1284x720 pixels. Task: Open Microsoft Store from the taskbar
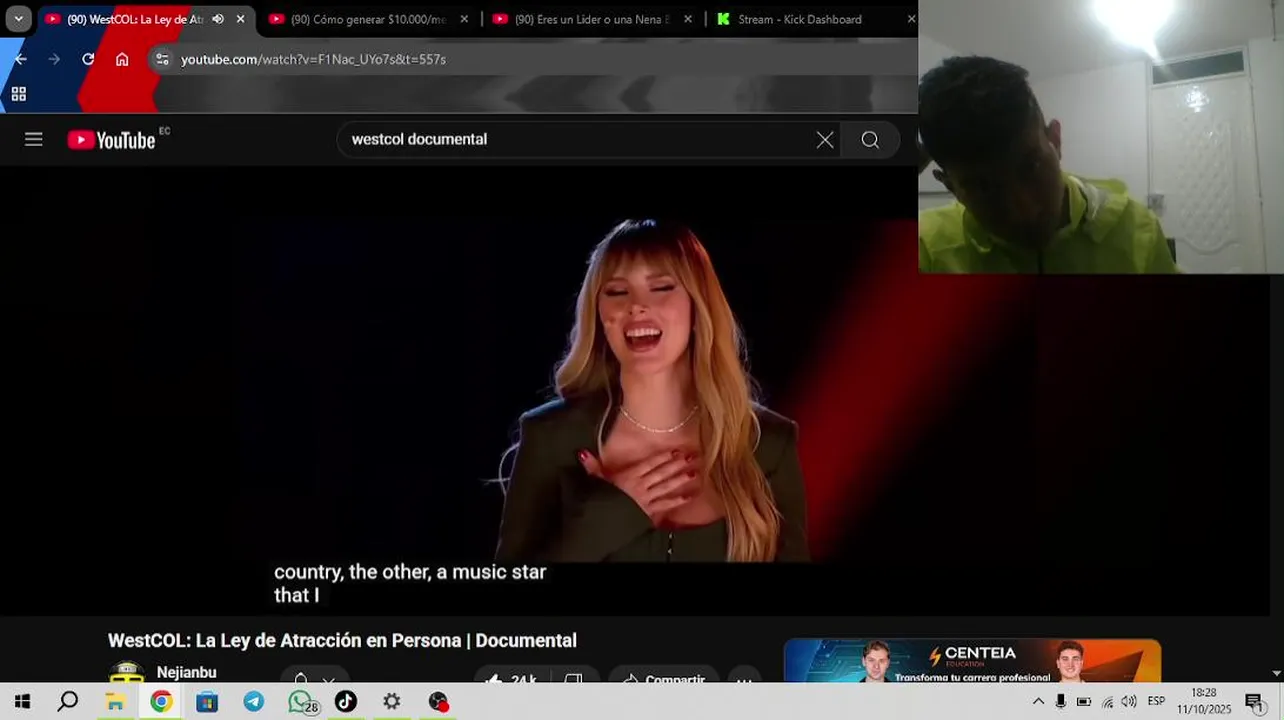[207, 702]
